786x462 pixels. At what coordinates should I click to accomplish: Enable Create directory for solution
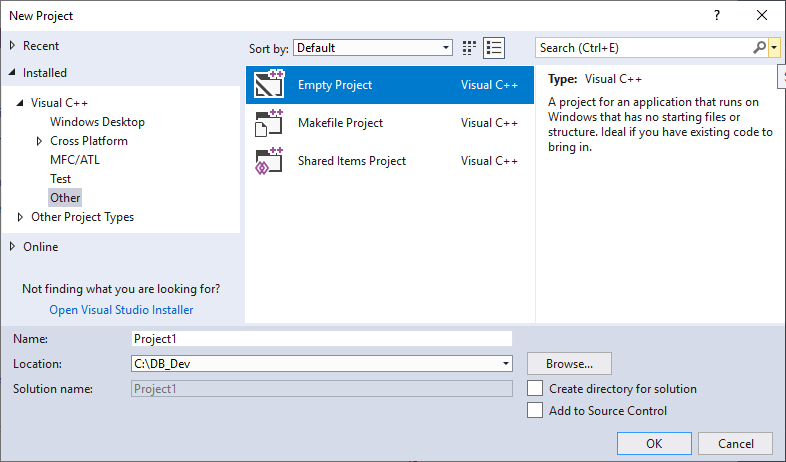[535, 389]
